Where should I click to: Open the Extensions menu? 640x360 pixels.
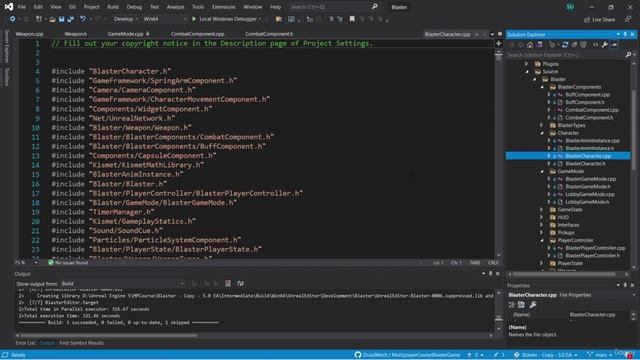click(224, 7)
